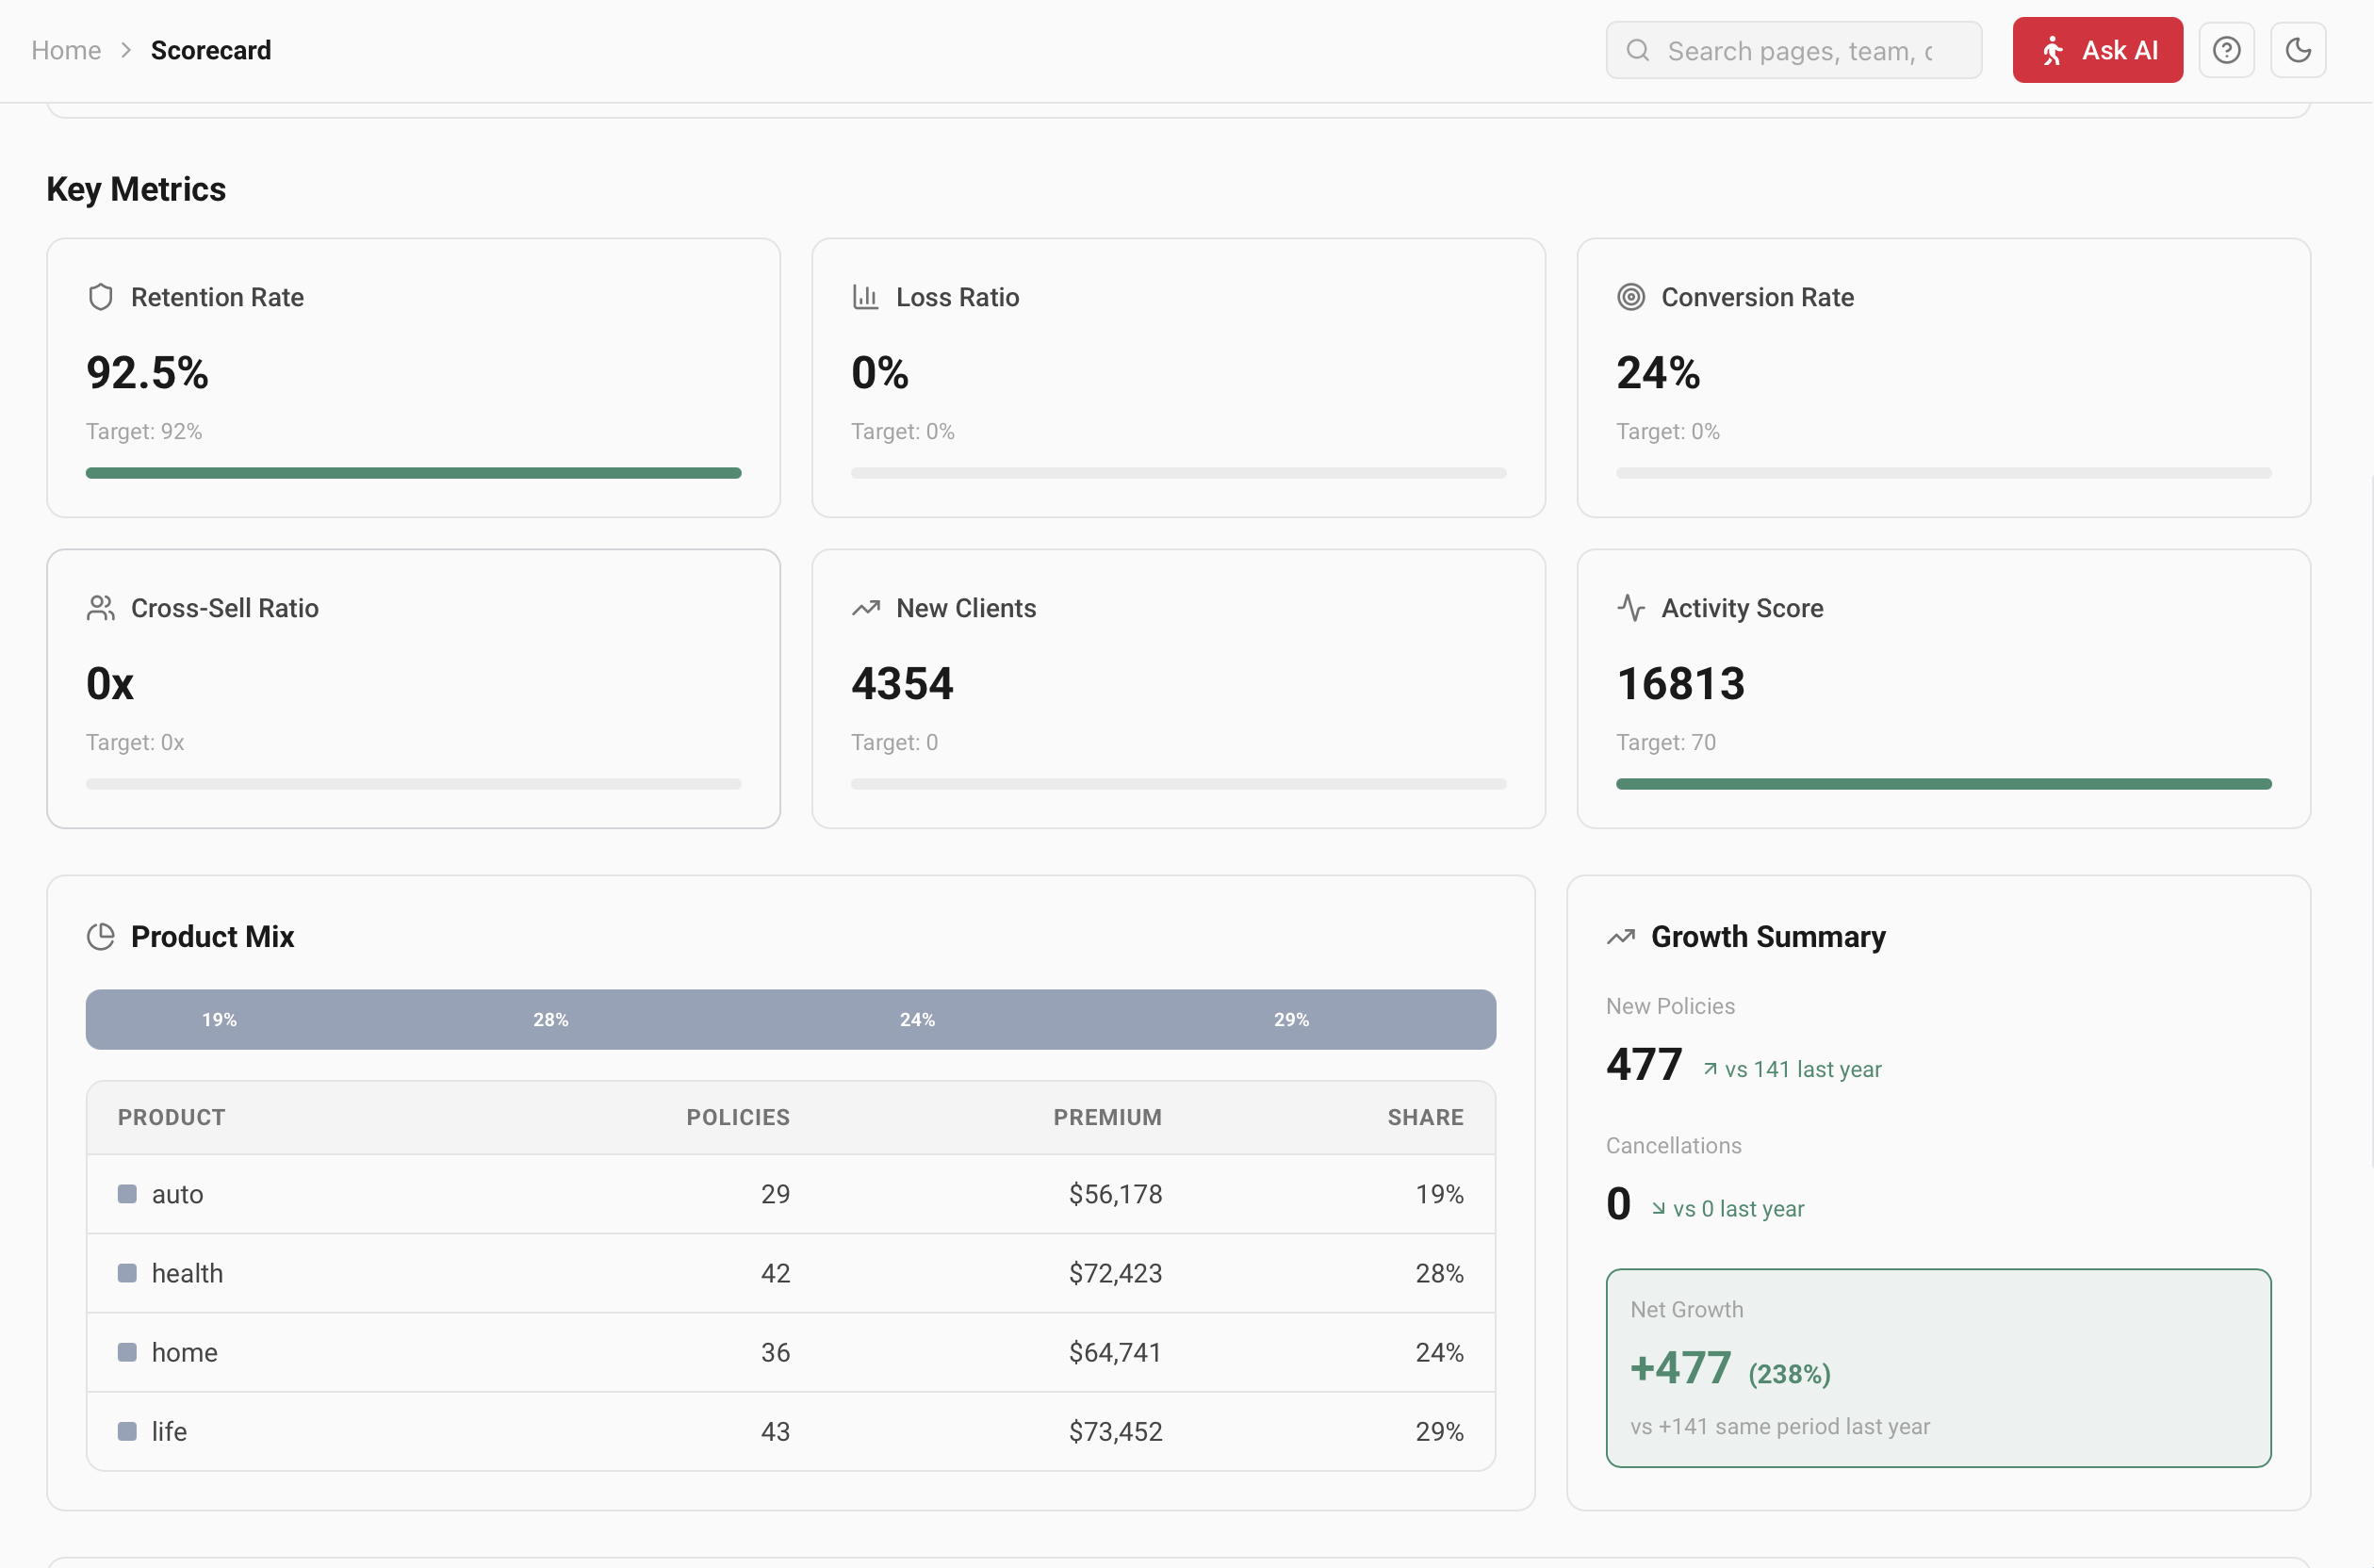Click the New Clients progress bar
Viewport: 2374px width, 1568px height.
point(1178,784)
